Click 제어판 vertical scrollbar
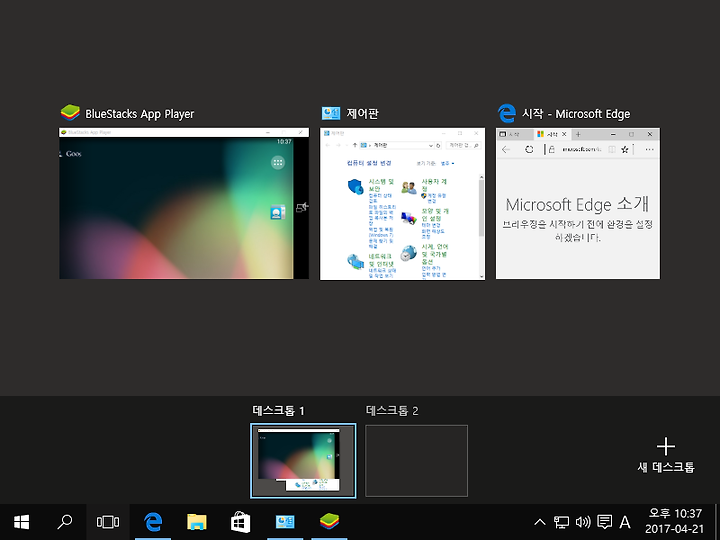720x540 pixels. pyautogui.click(x=482, y=227)
